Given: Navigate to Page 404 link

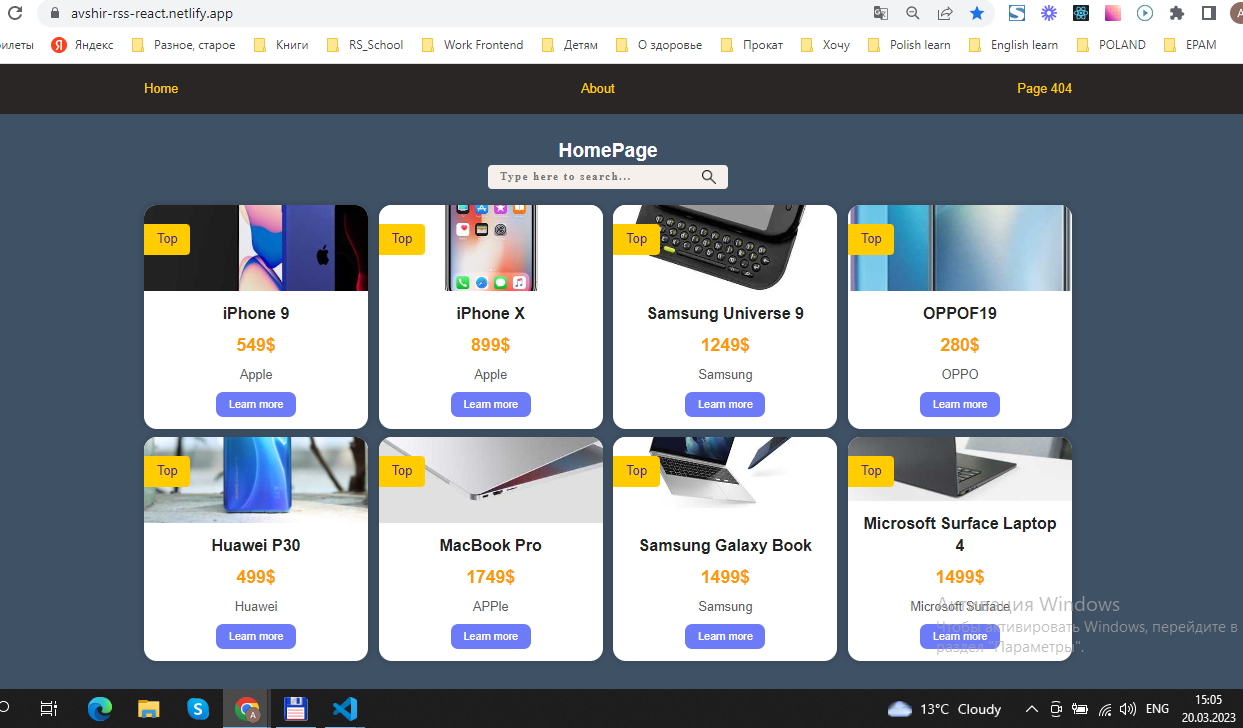Looking at the screenshot, I should click(1044, 88).
